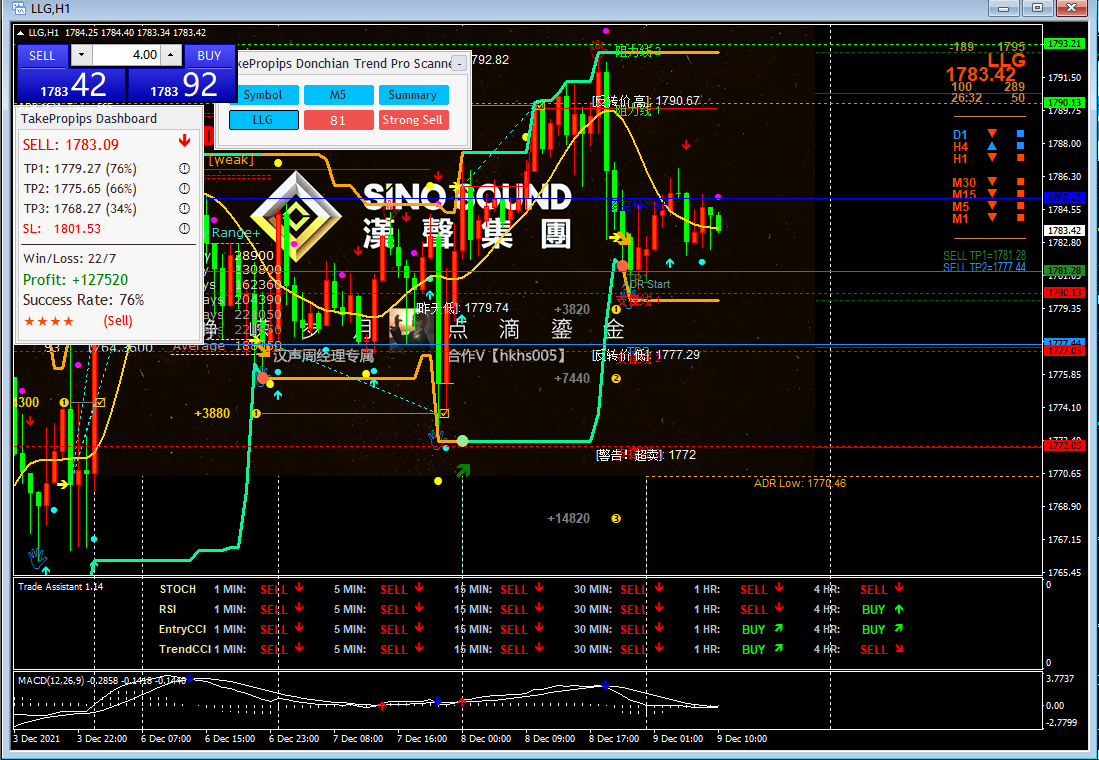Click the blue square indicator next to D1
Viewport: 1099px width, 760px height.
pyautogui.click(x=1020, y=133)
